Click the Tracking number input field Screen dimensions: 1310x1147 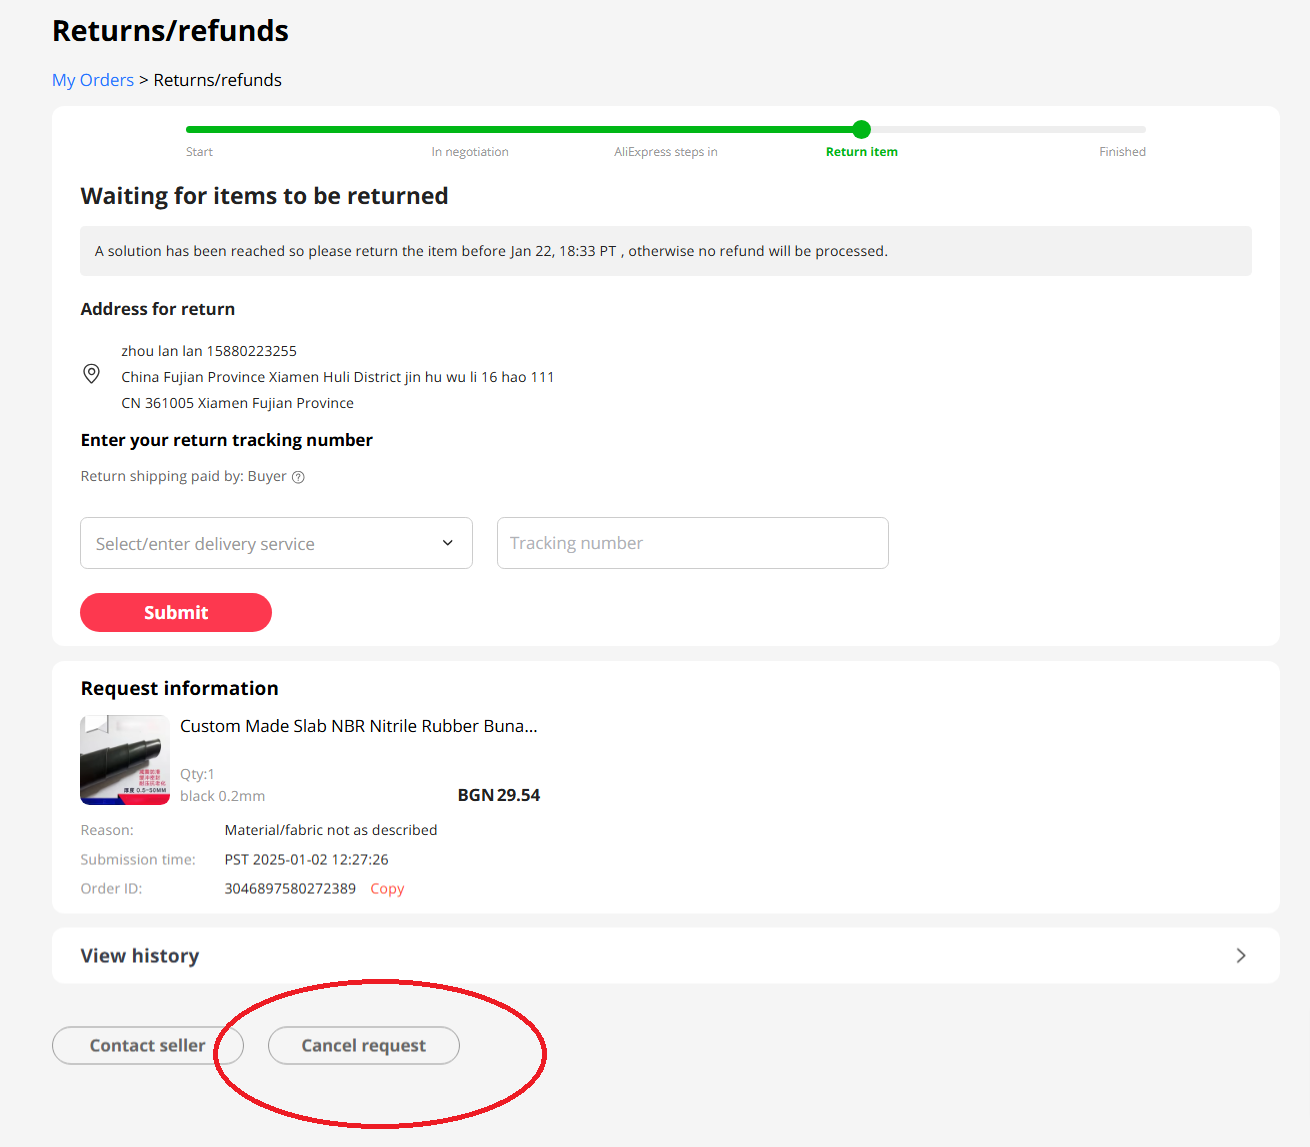coord(692,543)
